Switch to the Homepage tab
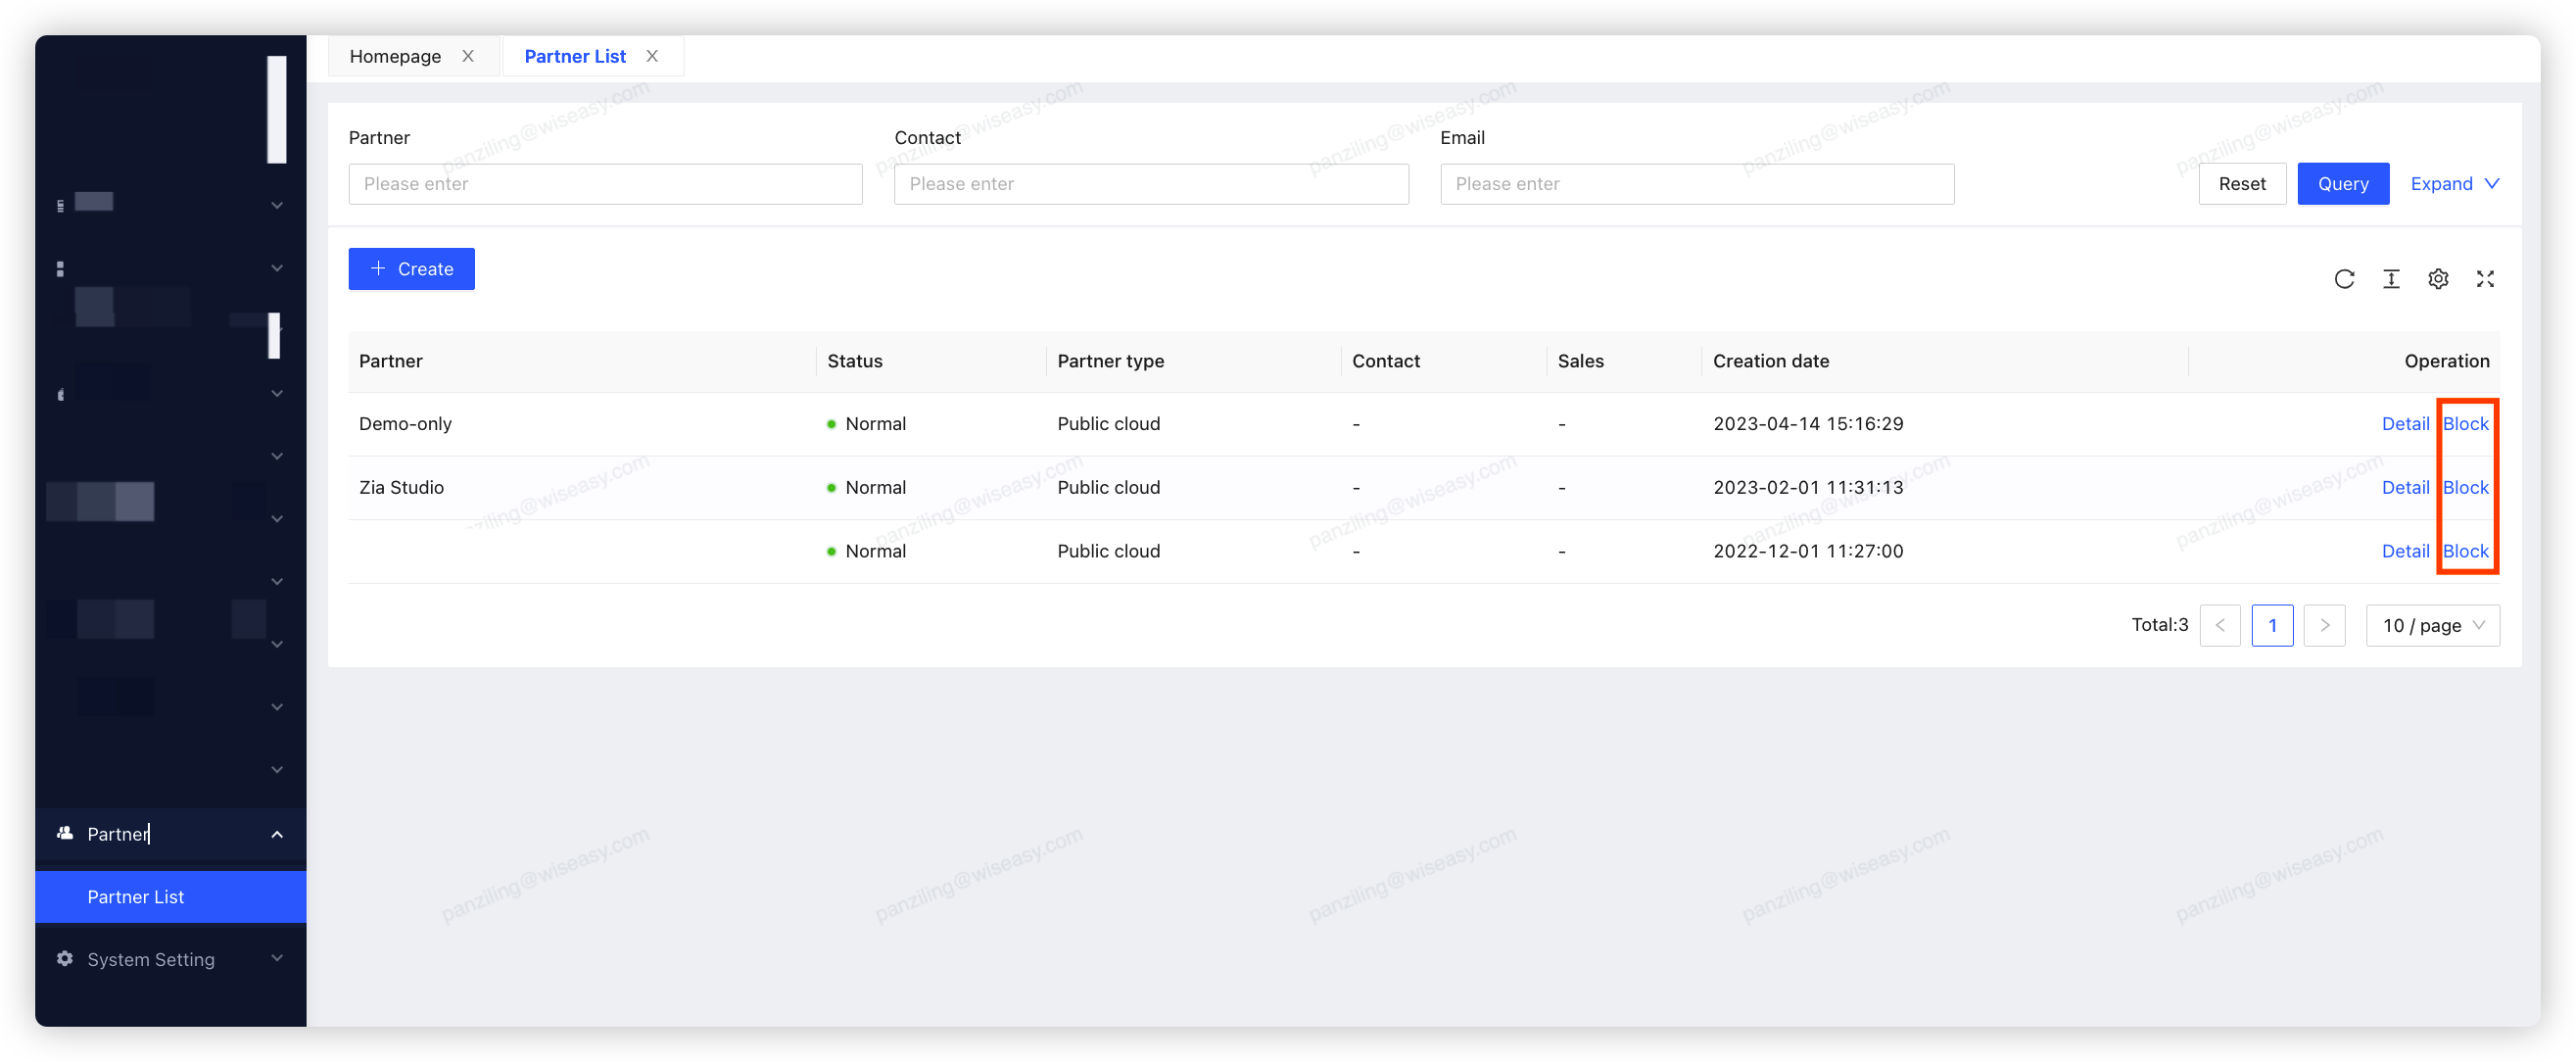Image resolution: width=2576 pixels, height=1062 pixels. pyautogui.click(x=395, y=56)
